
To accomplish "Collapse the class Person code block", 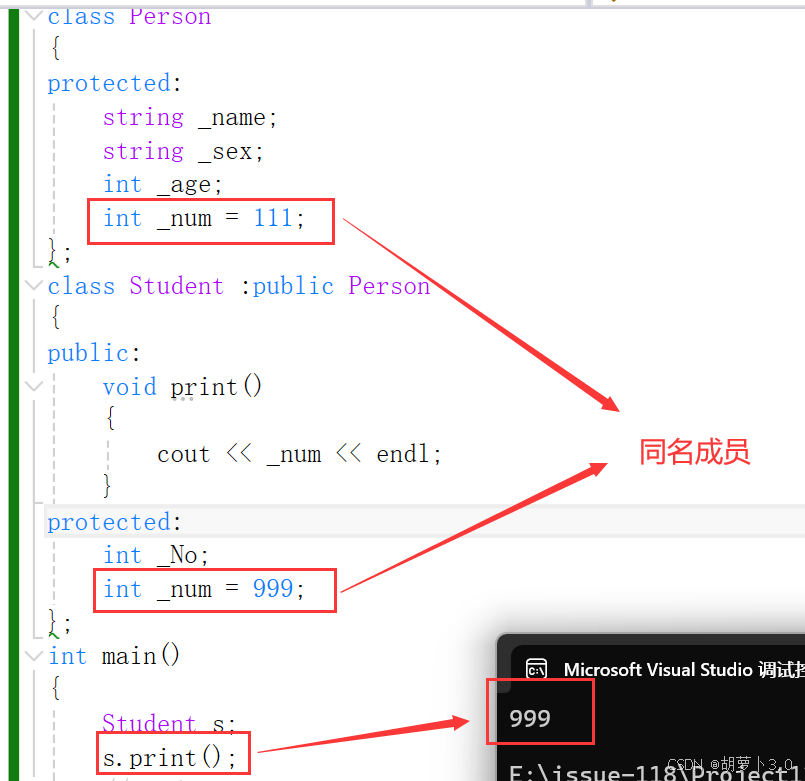I will pos(34,16).
